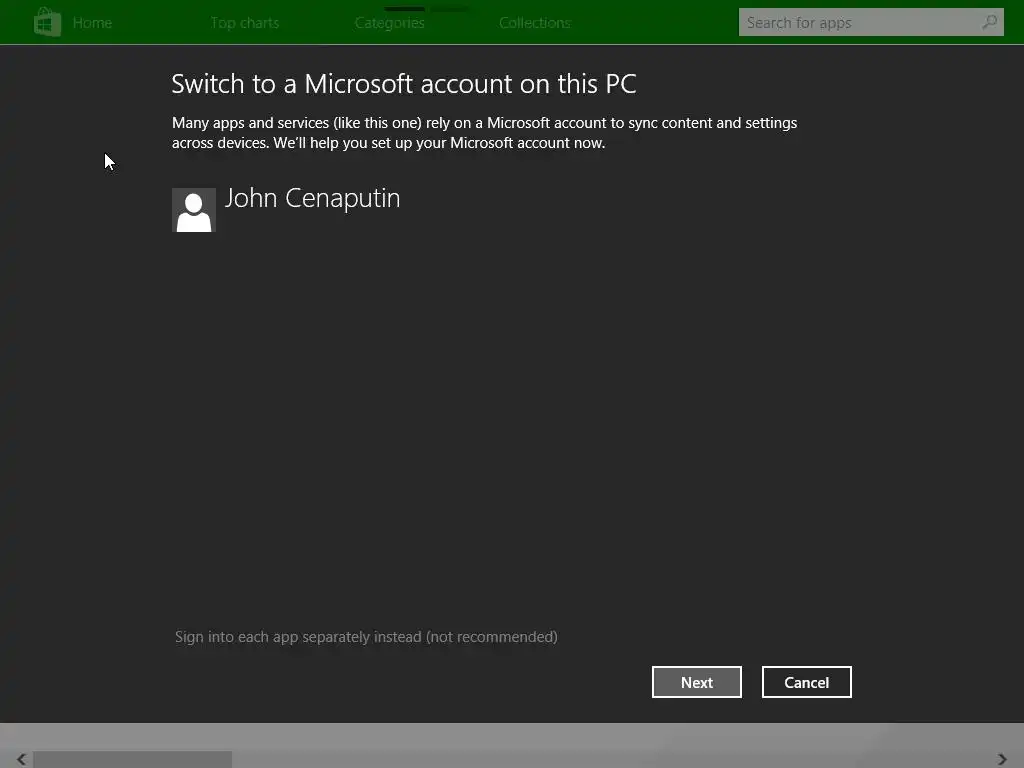Click the John Cenaputin user avatar
Screen dimensions: 1024x768
(x=194, y=210)
